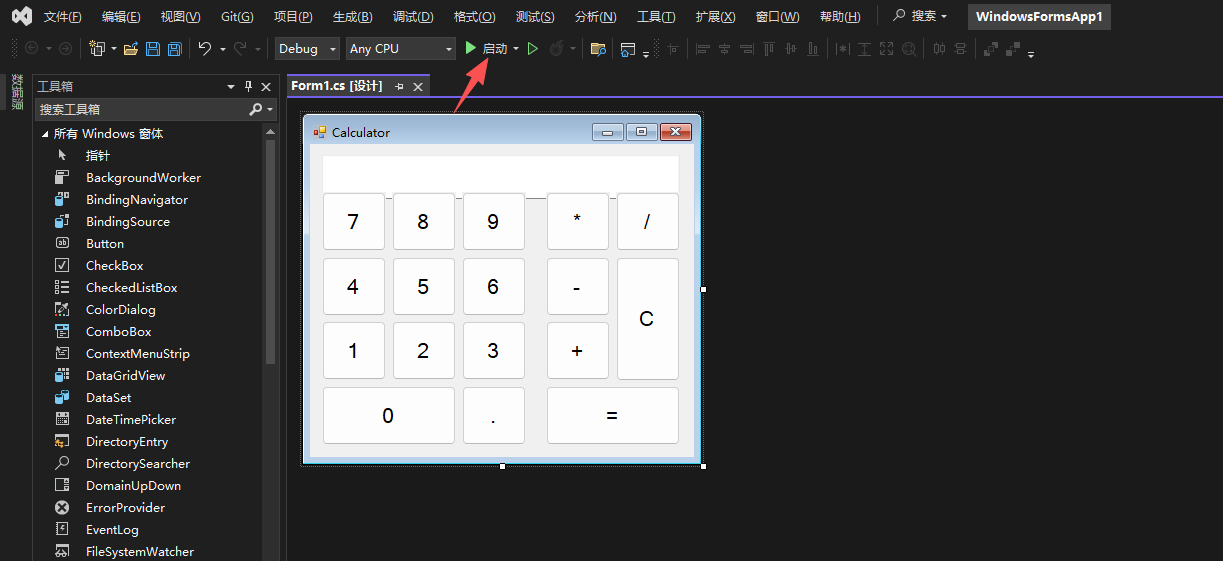
Task: Select the 7 button on Calculator form
Action: click(353, 221)
